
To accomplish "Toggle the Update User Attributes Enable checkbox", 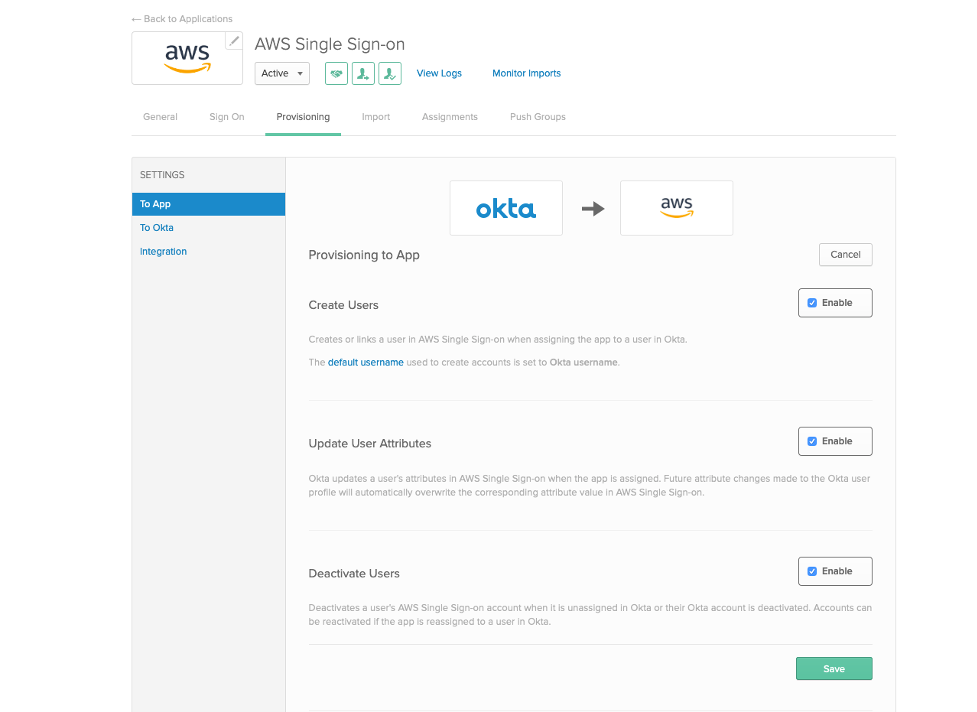I will [x=812, y=441].
